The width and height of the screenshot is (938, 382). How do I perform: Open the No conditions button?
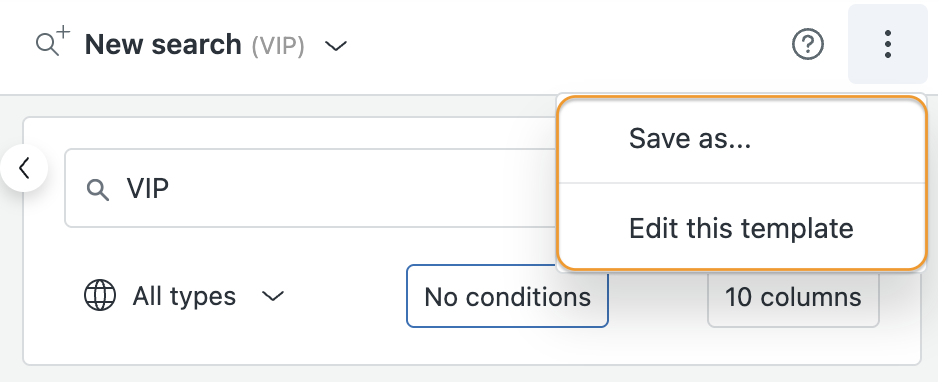click(507, 297)
